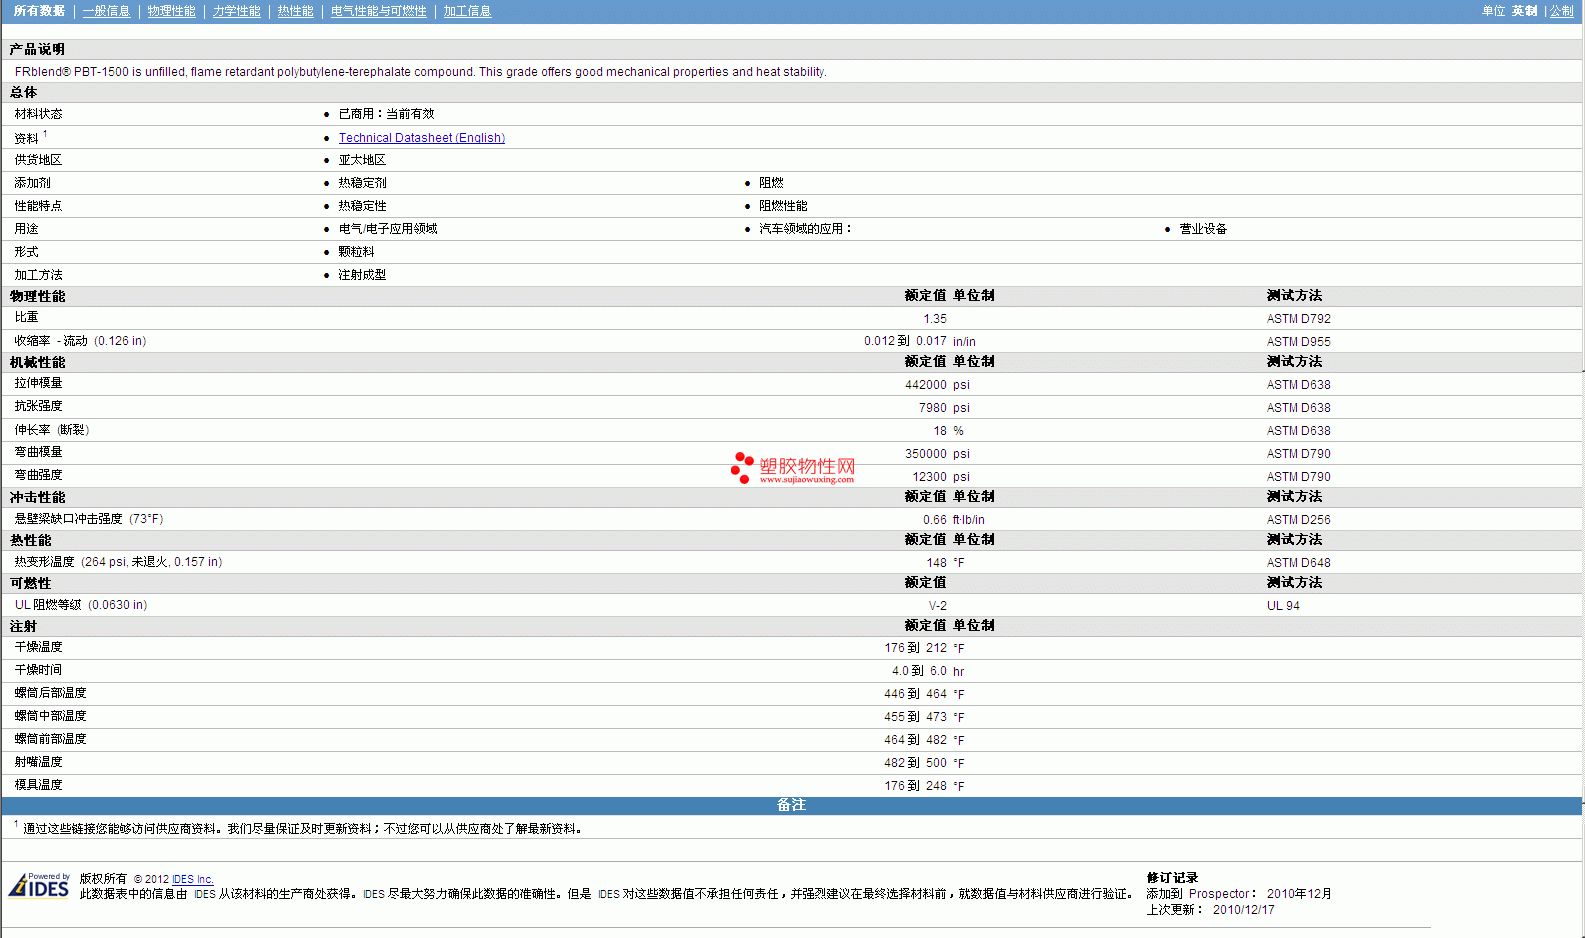Click the 阻燃性能 feature entry

[x=783, y=206]
